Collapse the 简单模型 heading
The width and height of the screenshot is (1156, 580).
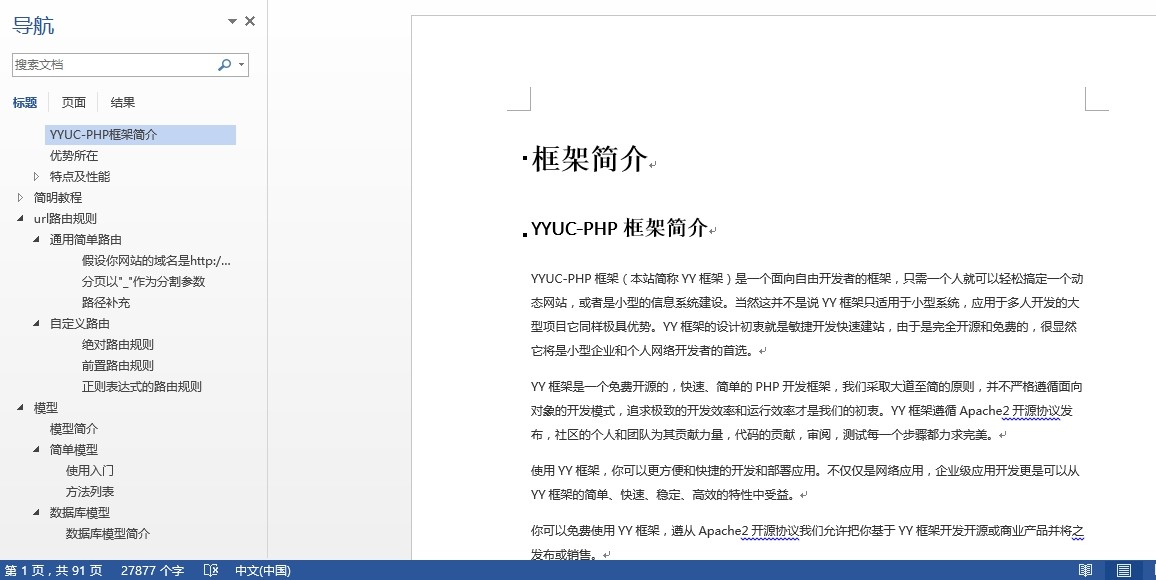(x=37, y=450)
